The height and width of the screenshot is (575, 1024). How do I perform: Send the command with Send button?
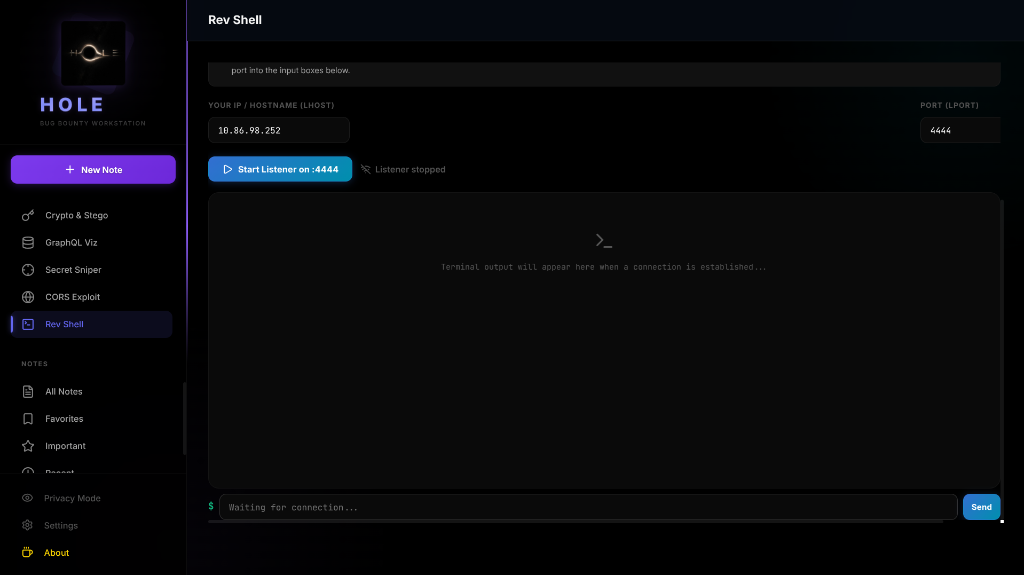(x=982, y=507)
